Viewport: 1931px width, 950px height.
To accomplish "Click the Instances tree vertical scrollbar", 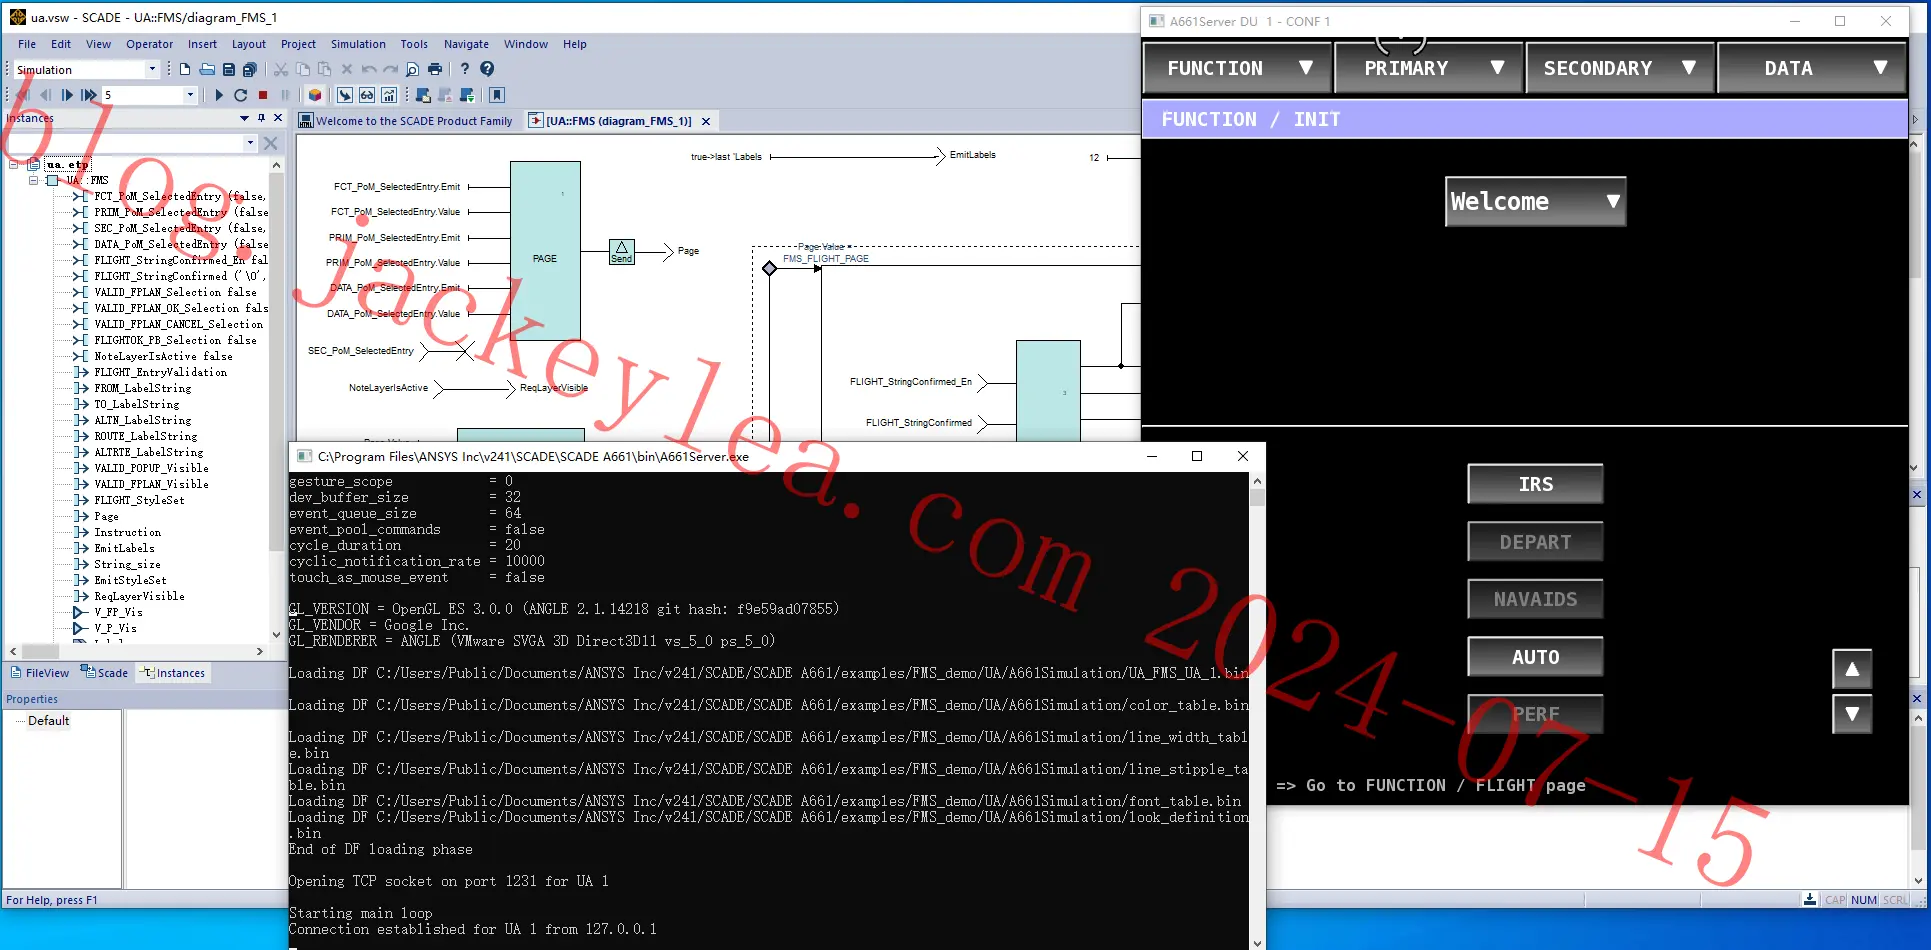I will click(276, 398).
